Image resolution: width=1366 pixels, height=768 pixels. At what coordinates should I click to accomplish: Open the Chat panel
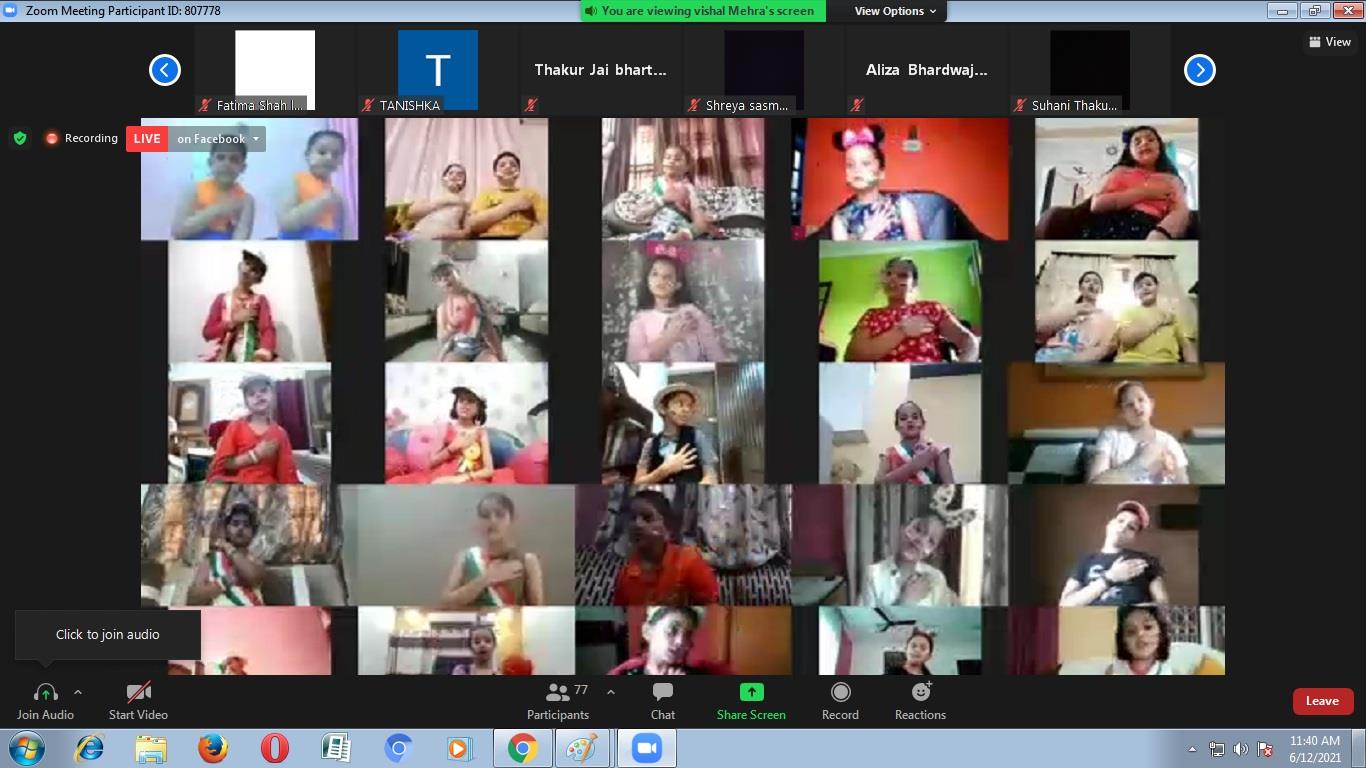tap(662, 700)
